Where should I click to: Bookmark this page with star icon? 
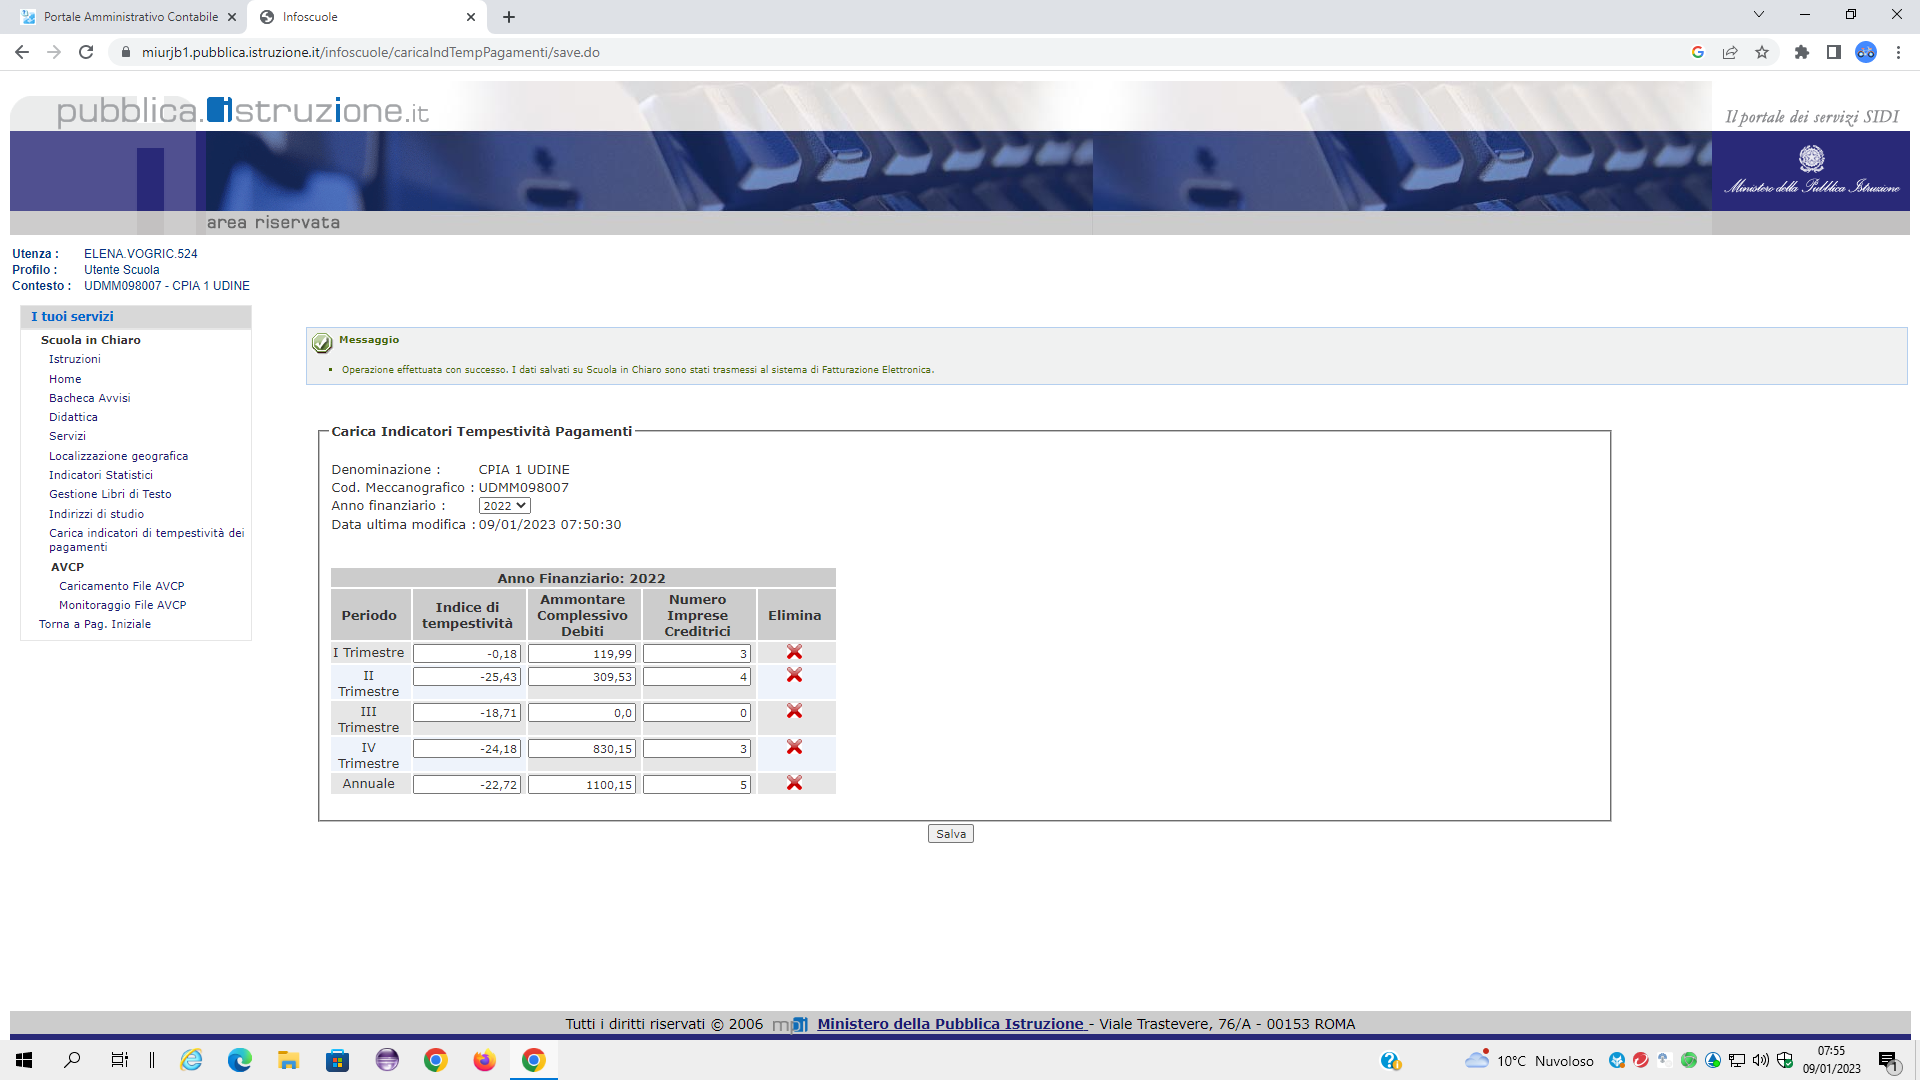tap(1762, 52)
